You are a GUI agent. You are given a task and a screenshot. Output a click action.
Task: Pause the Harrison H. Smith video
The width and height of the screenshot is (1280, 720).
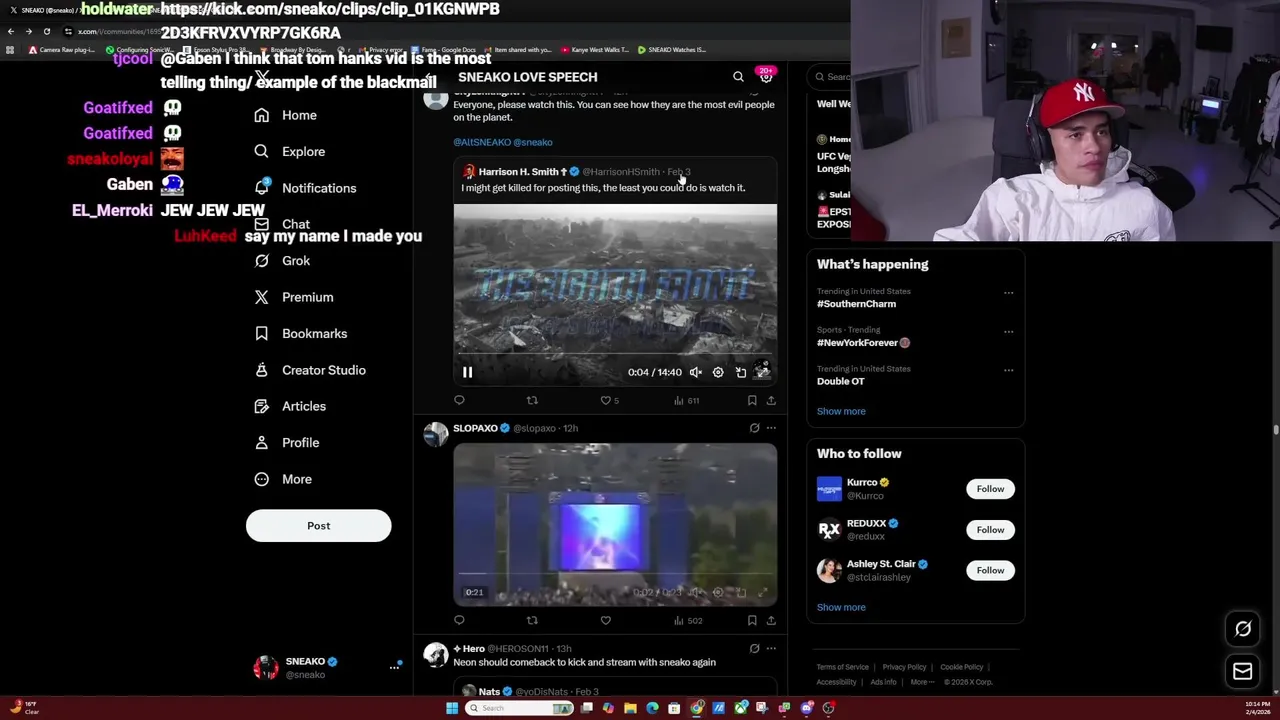point(467,372)
